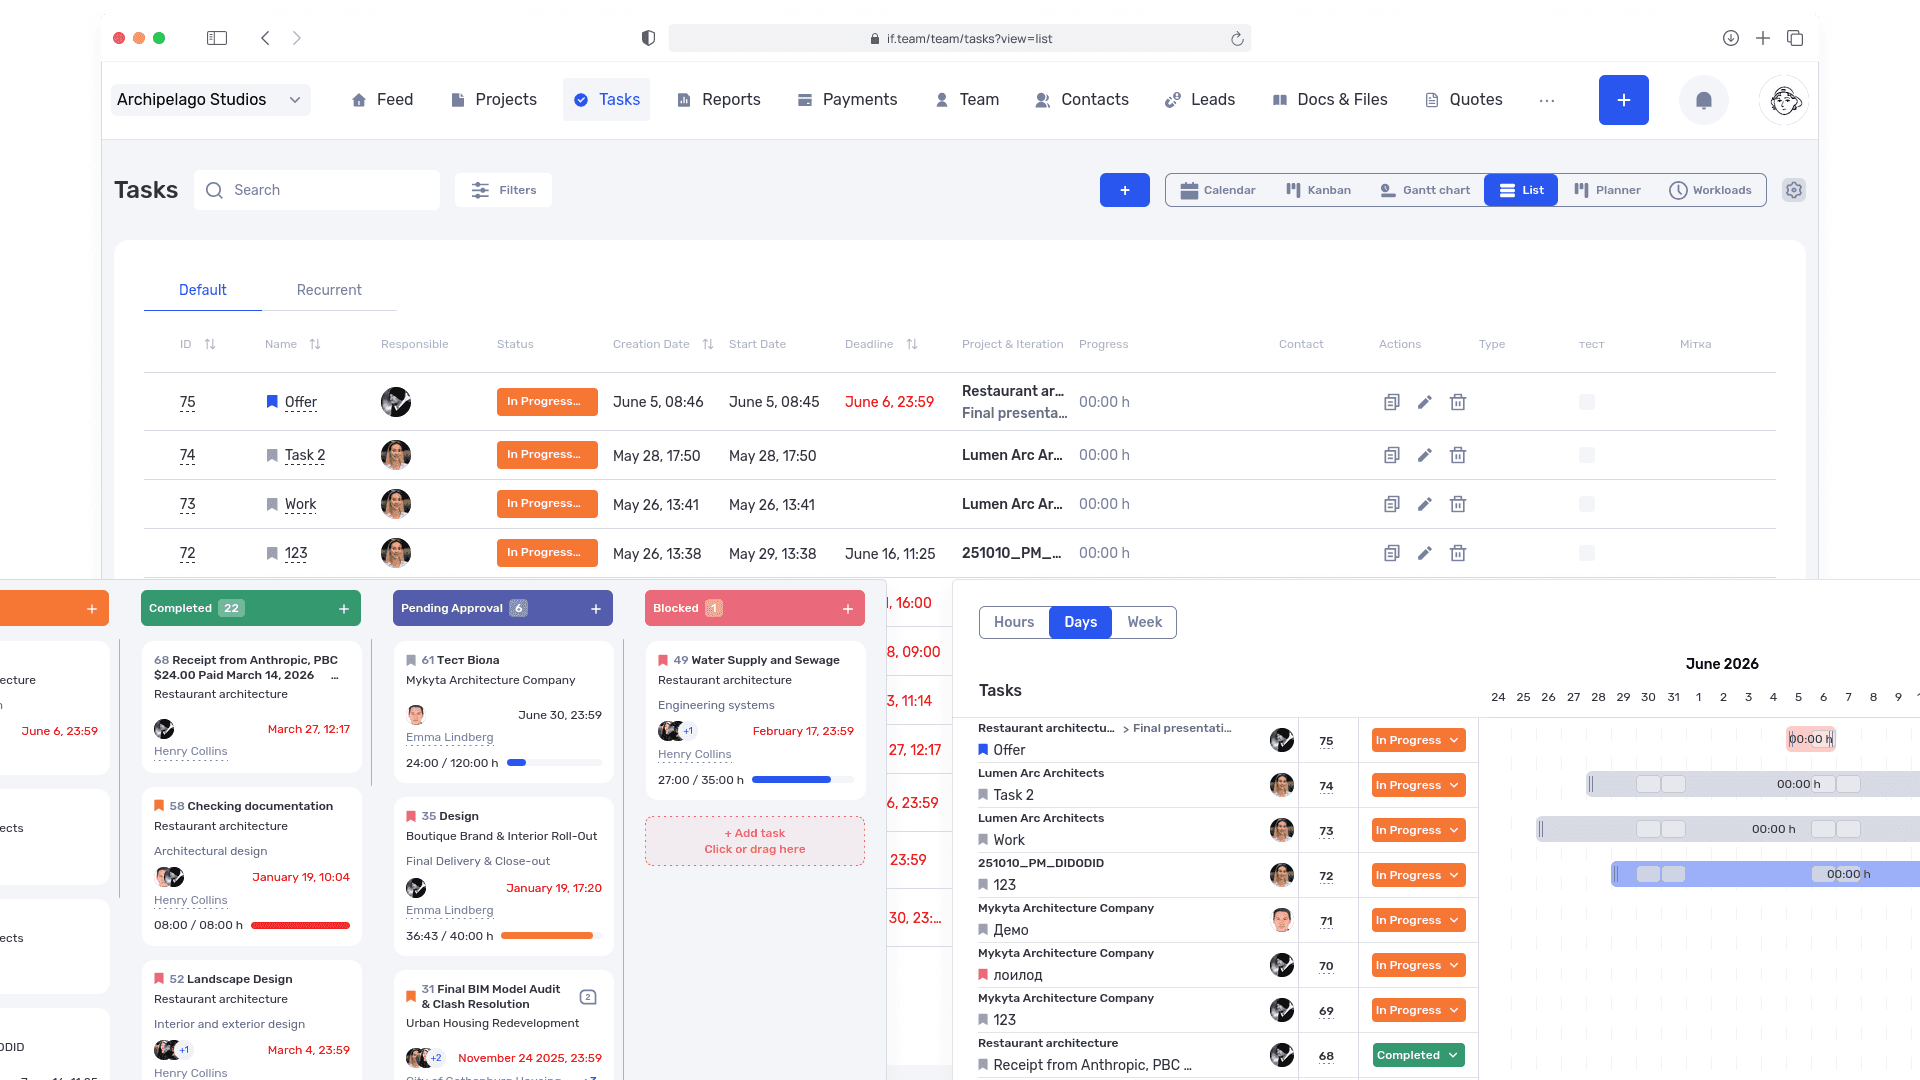This screenshot has height=1080, width=1920.
Task: Go to Reports in the navigation
Action: [719, 100]
